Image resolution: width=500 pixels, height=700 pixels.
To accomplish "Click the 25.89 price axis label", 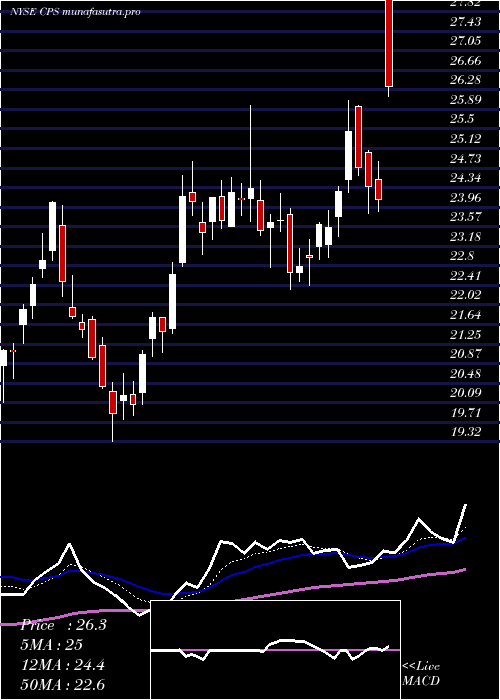I will pos(466,100).
